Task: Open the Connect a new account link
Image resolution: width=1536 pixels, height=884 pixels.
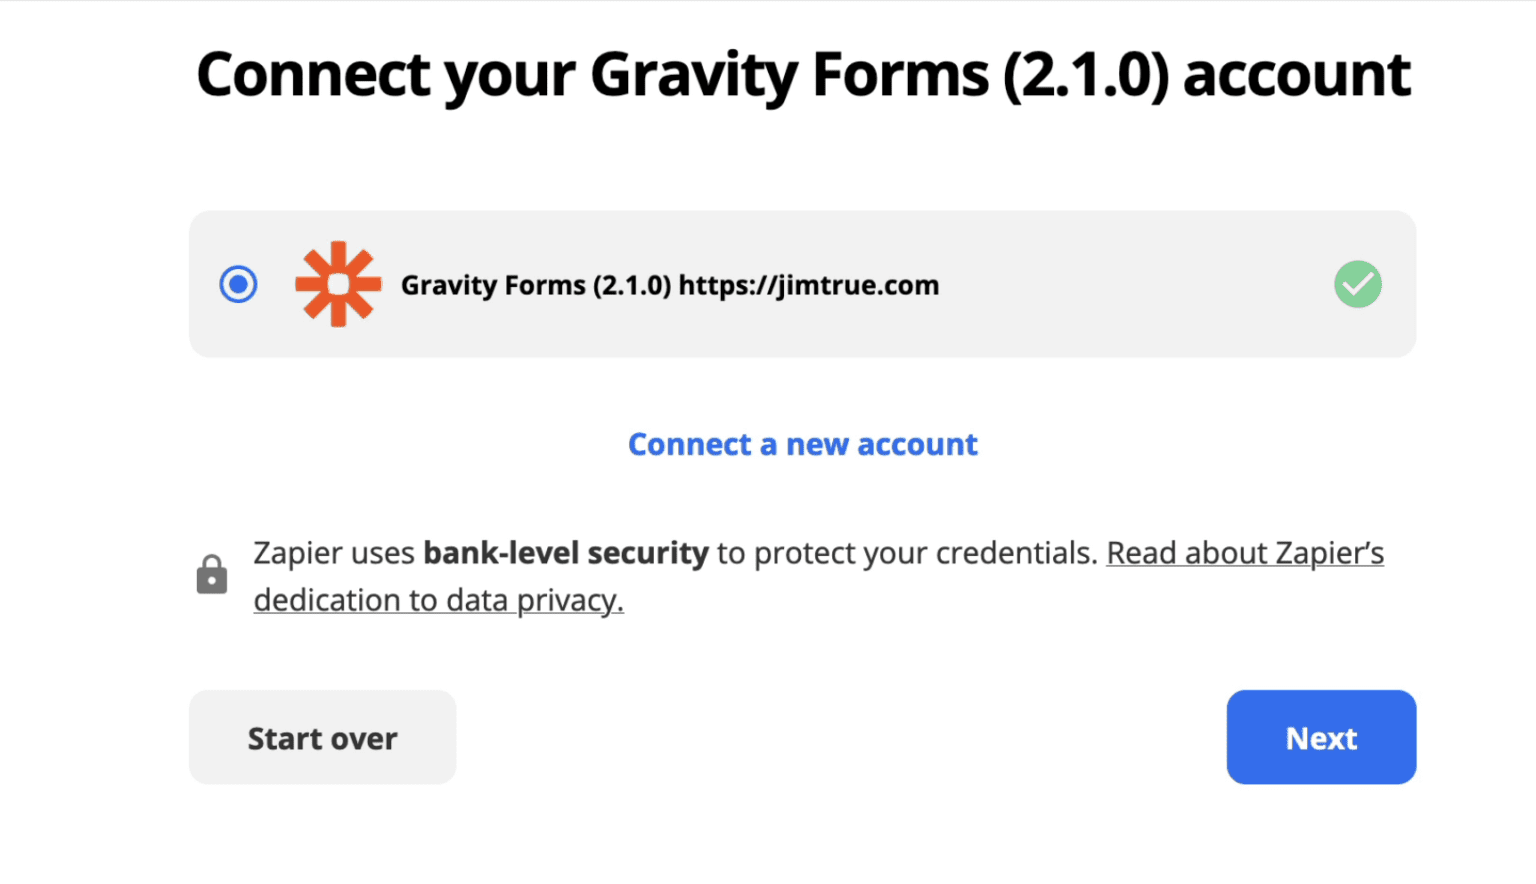Action: pos(803,444)
